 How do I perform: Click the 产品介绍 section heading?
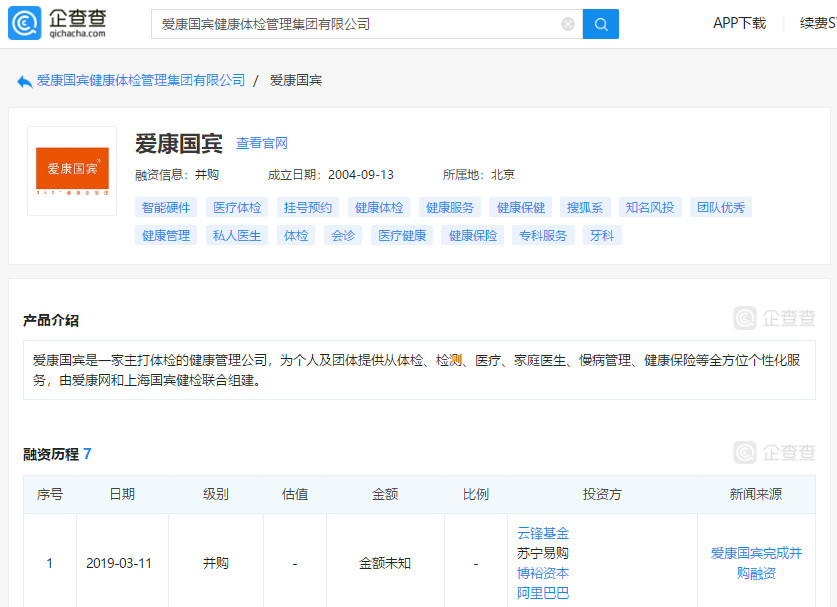(x=51, y=320)
